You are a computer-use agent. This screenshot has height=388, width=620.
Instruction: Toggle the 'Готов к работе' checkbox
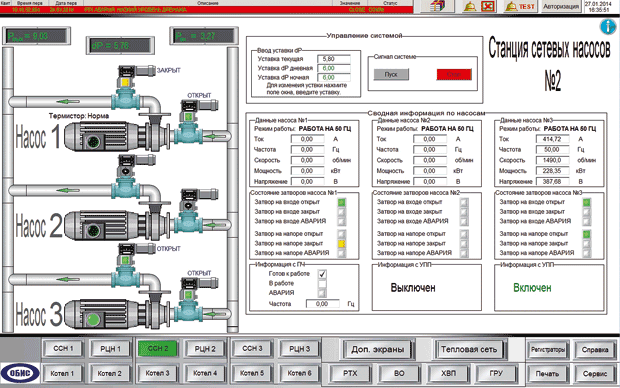pos(322,274)
